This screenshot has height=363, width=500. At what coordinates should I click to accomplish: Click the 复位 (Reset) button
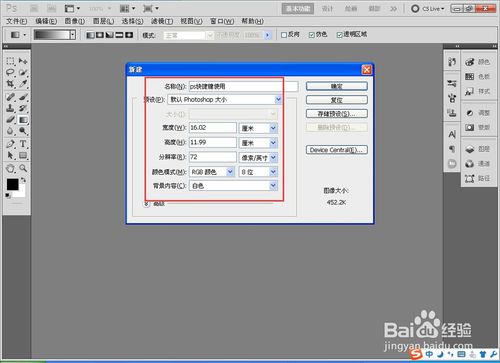[337, 100]
